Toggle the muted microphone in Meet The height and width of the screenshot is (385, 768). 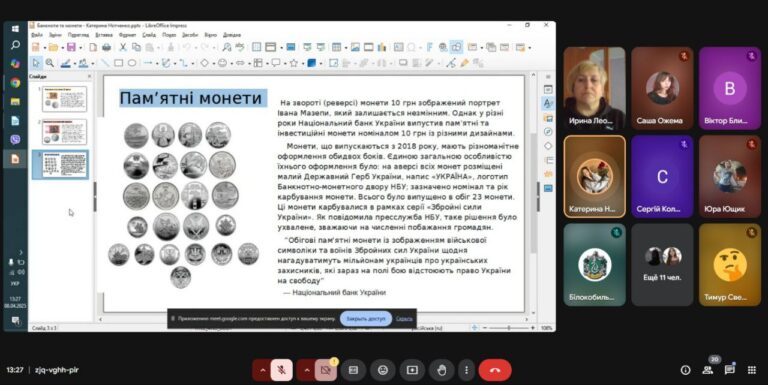tap(282, 370)
